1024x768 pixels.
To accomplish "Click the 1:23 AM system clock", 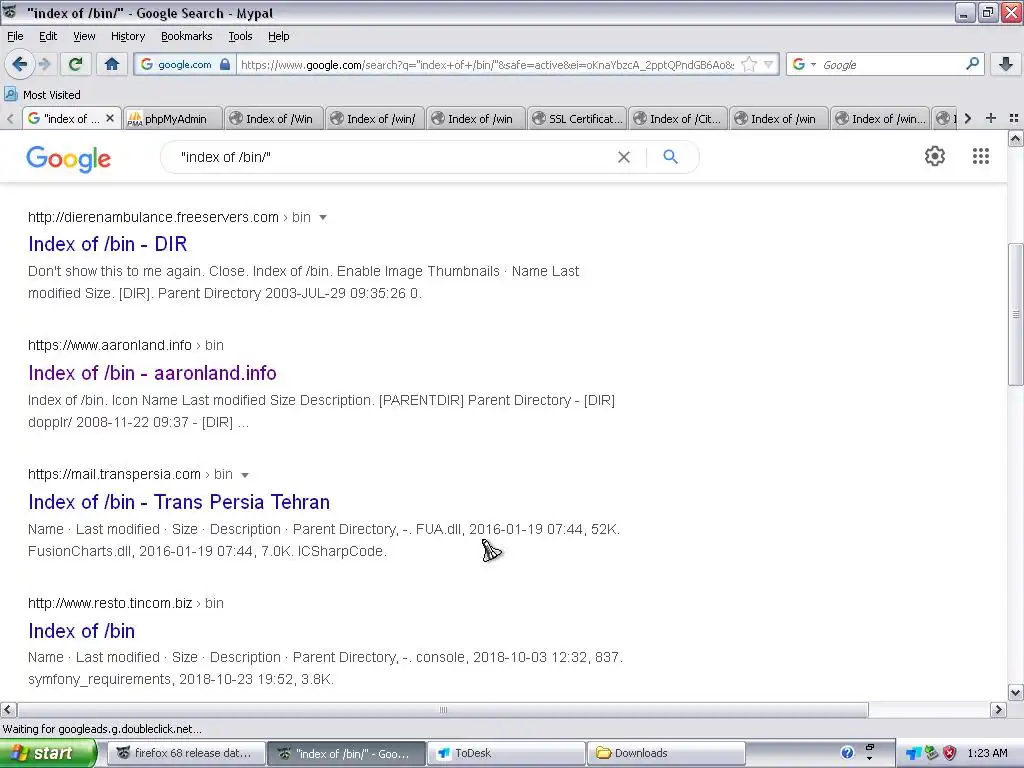I will [x=987, y=753].
